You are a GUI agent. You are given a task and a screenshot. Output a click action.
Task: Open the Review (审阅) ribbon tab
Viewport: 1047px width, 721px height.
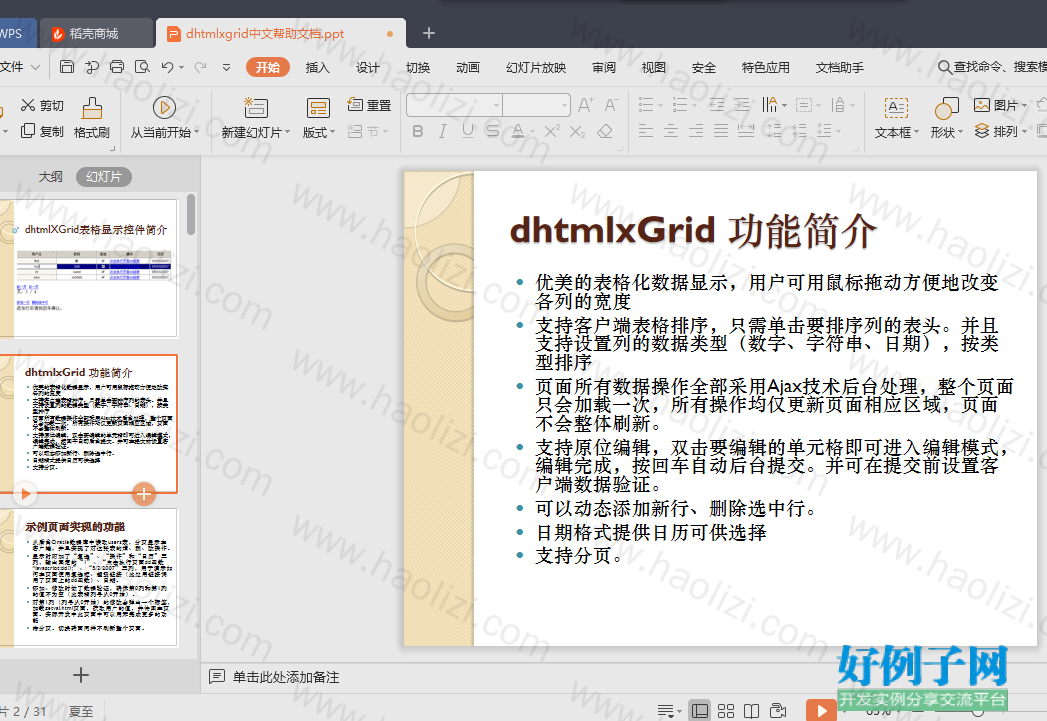(x=604, y=67)
